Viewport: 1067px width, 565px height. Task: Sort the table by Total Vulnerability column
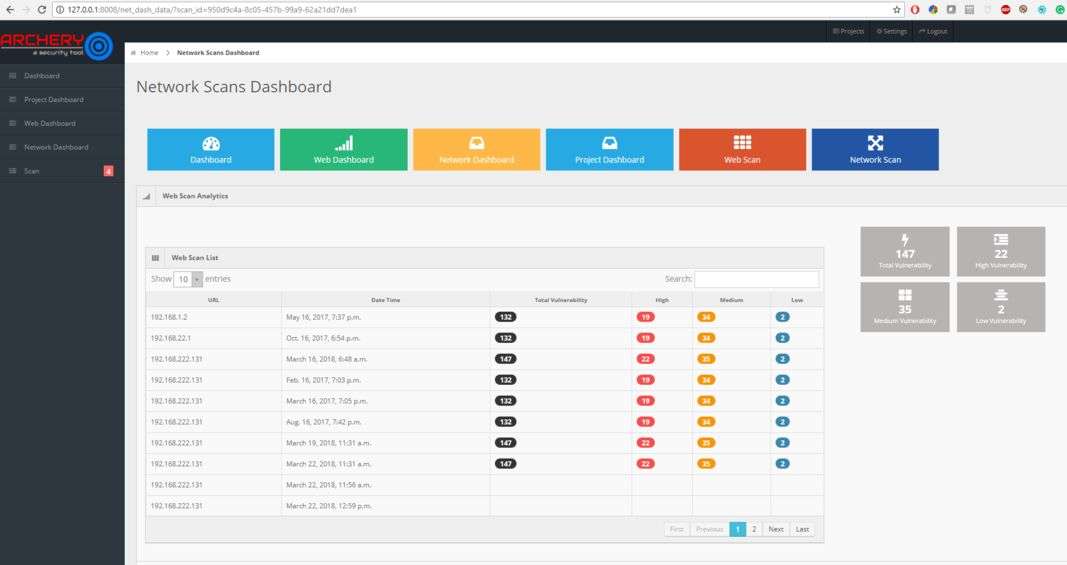point(560,299)
